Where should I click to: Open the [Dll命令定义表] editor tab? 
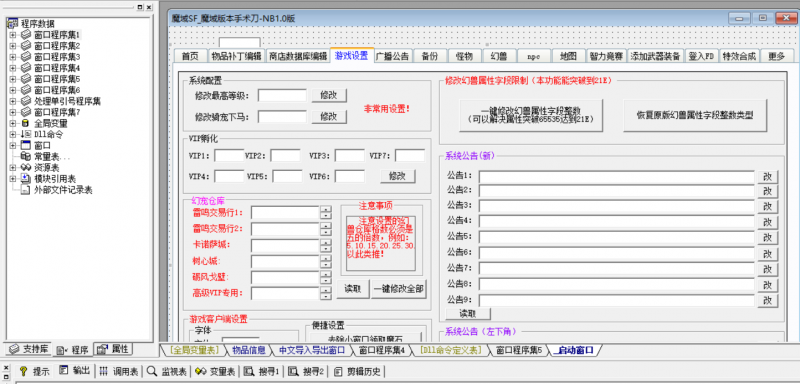pyautogui.click(x=450, y=350)
